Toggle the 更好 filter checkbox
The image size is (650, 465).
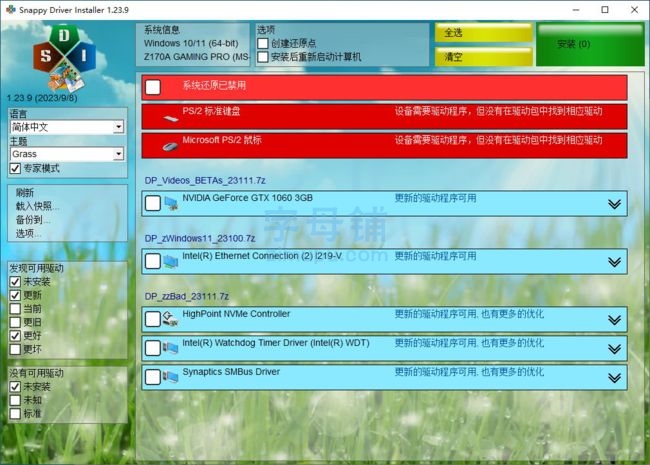[15, 336]
